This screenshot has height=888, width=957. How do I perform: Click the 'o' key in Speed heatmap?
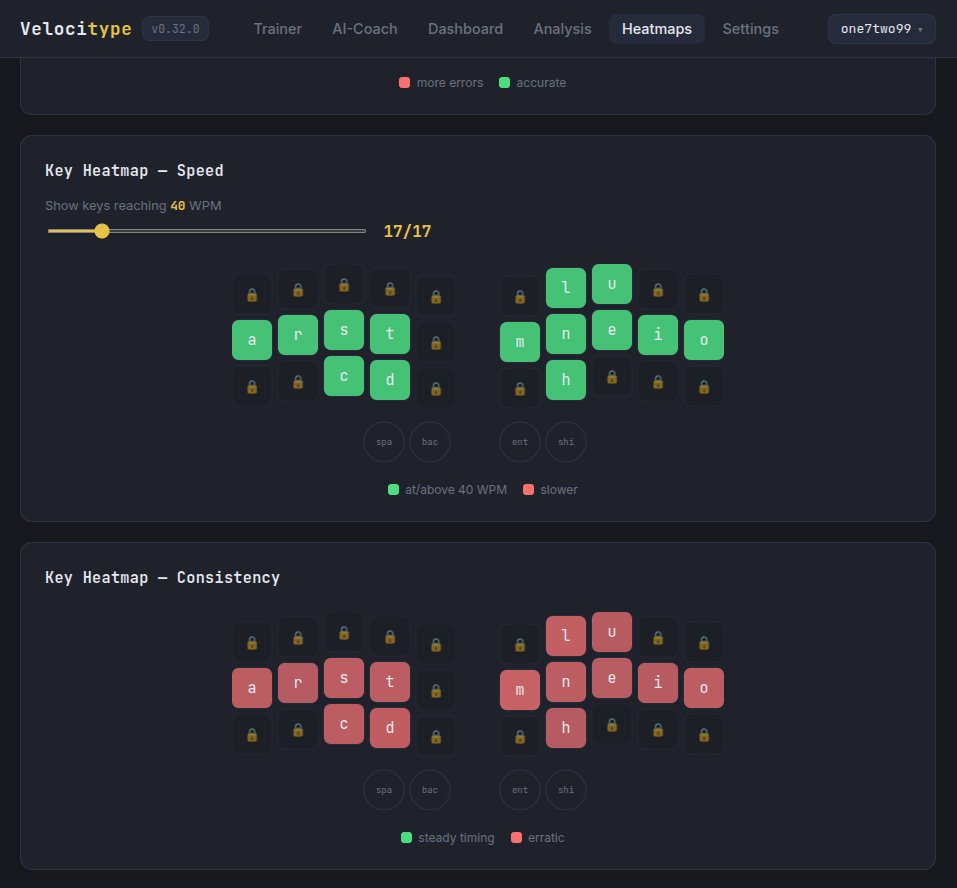coord(704,340)
